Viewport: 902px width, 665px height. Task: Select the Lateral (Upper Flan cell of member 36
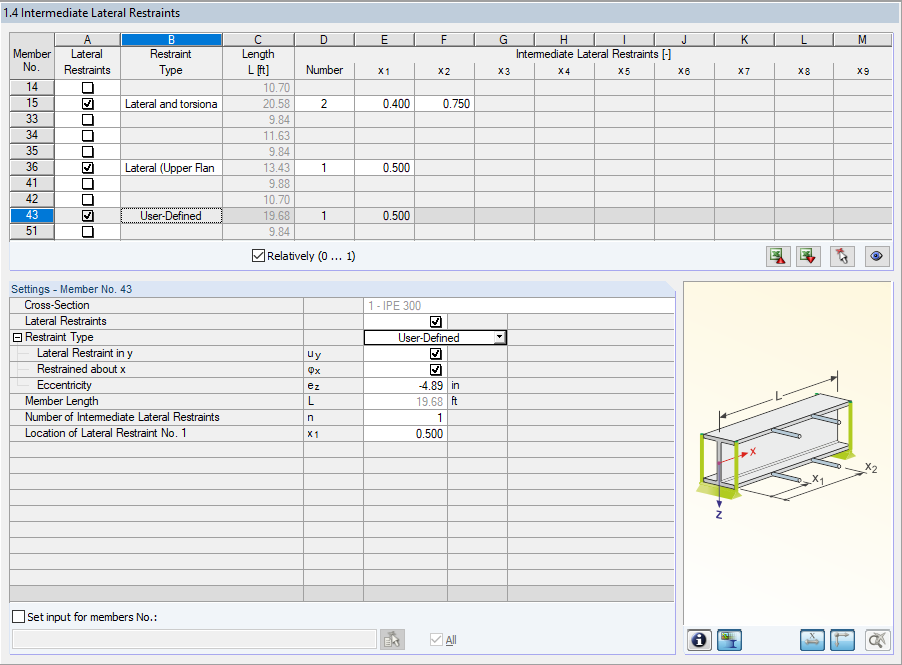coord(171,167)
